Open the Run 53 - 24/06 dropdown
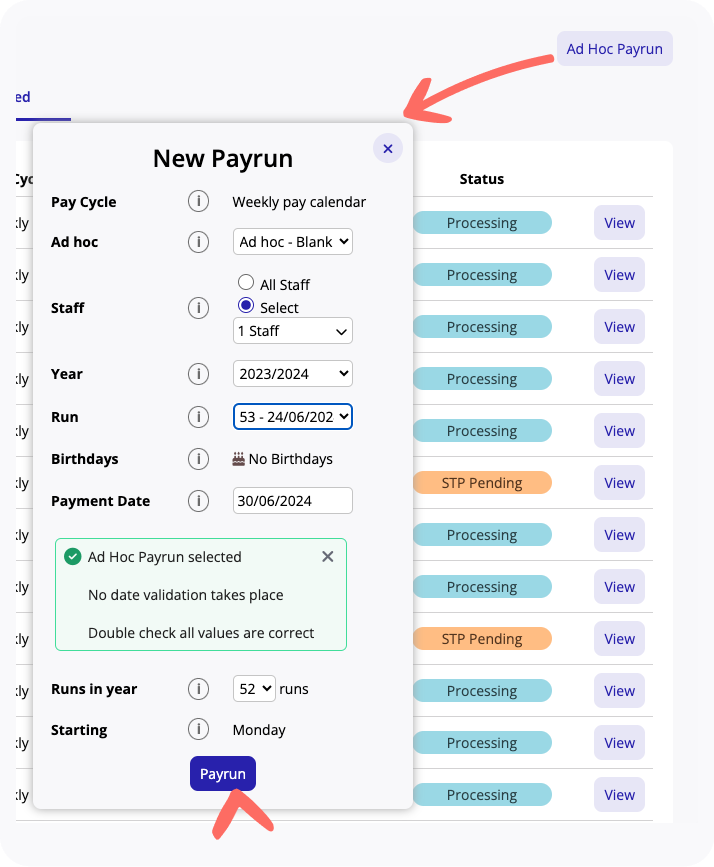Viewport: 714px width, 867px height. [293, 417]
